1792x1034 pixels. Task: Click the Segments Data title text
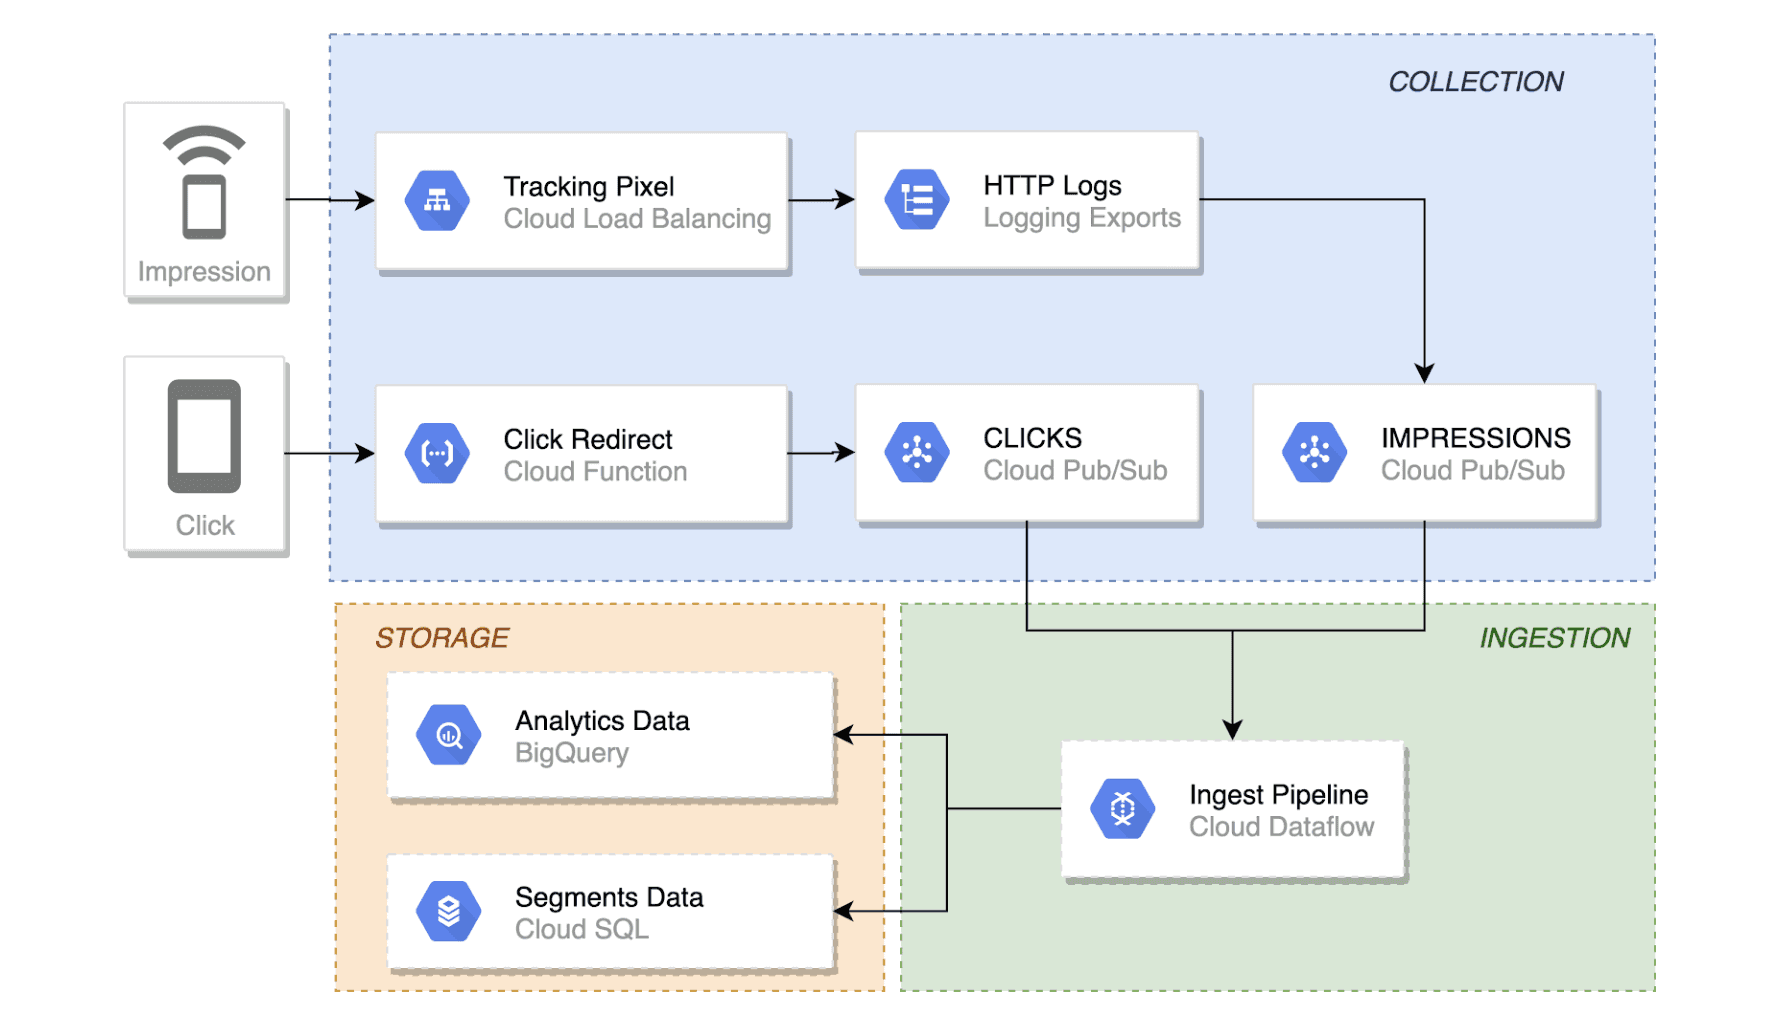(609, 897)
